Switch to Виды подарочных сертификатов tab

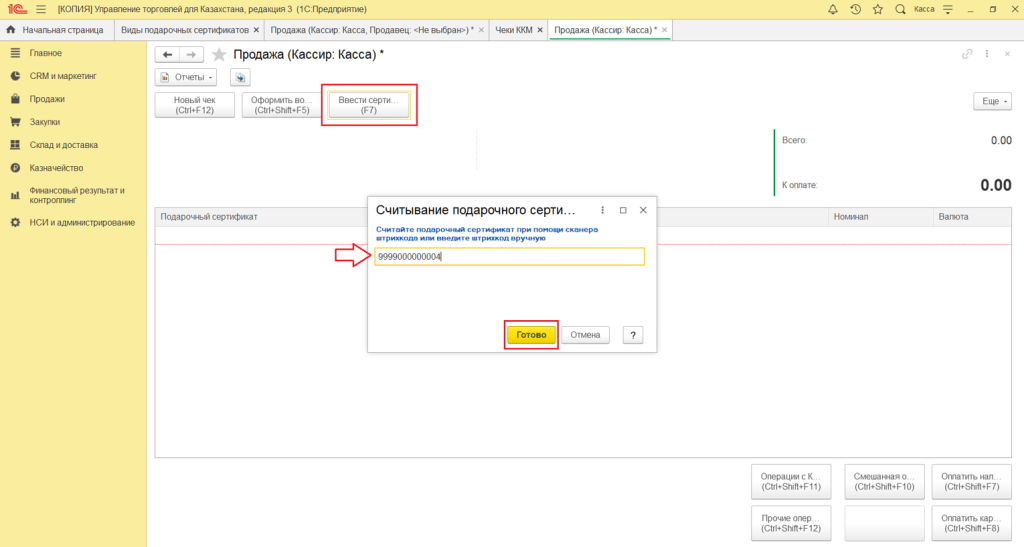pos(185,30)
